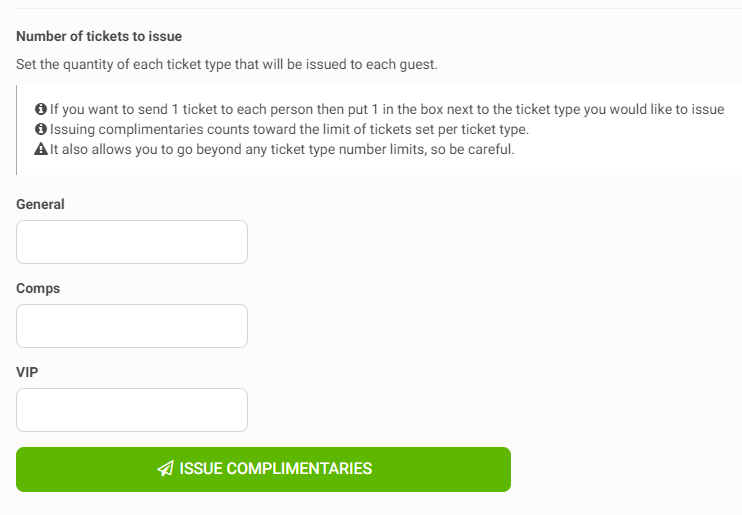The width and height of the screenshot is (742, 515).
Task: Click the paper plane icon on the green button
Action: [x=166, y=469]
